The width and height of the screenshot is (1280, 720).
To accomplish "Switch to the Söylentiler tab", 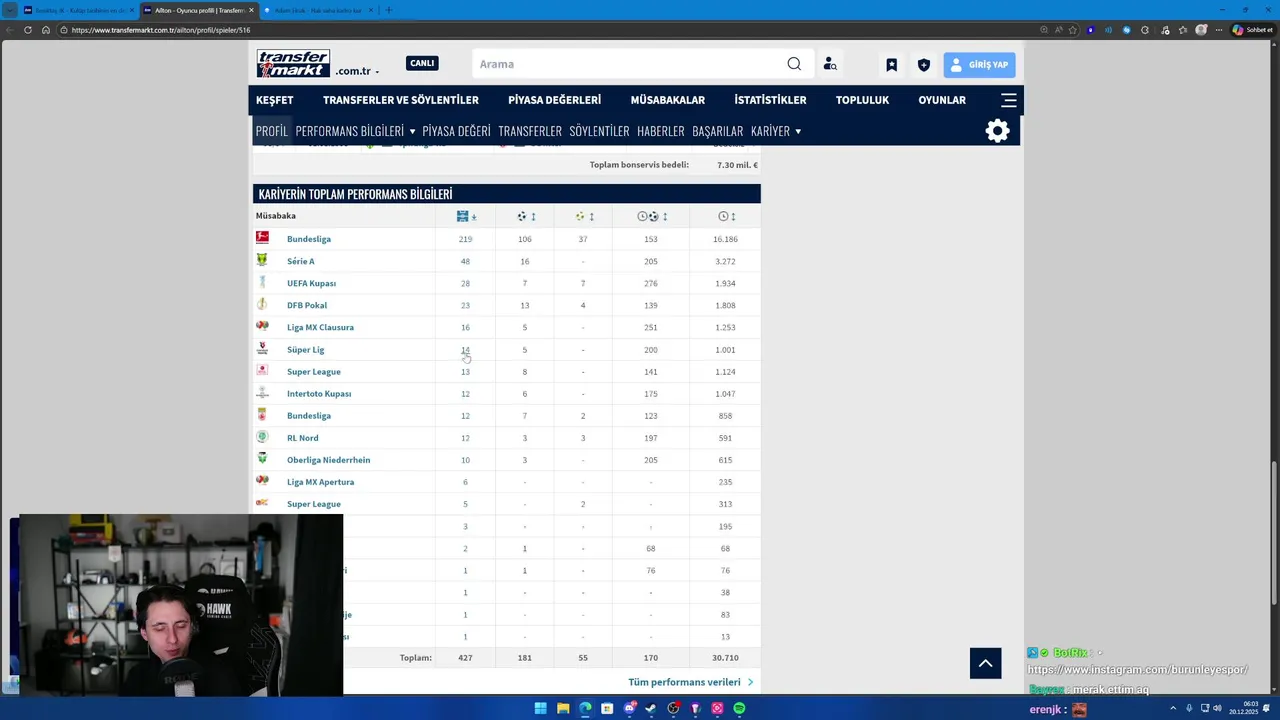I will [x=599, y=131].
